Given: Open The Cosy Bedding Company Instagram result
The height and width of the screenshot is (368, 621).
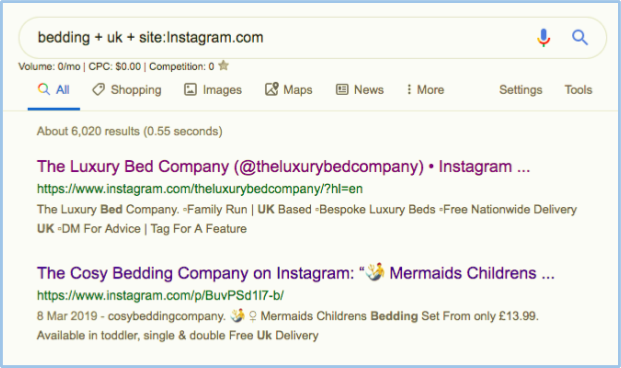Looking at the screenshot, I should click(x=295, y=273).
